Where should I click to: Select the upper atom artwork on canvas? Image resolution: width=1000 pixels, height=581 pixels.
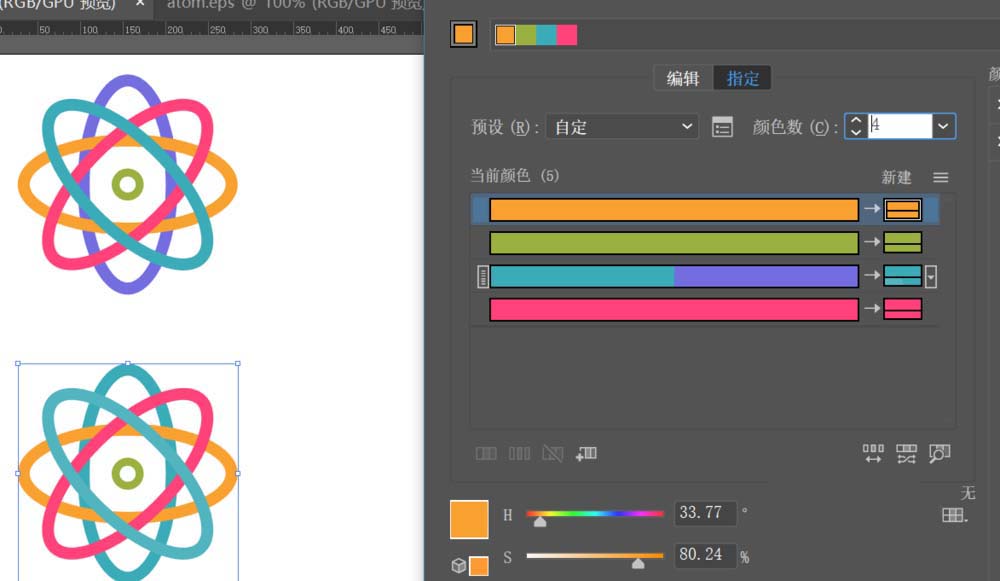coord(128,184)
